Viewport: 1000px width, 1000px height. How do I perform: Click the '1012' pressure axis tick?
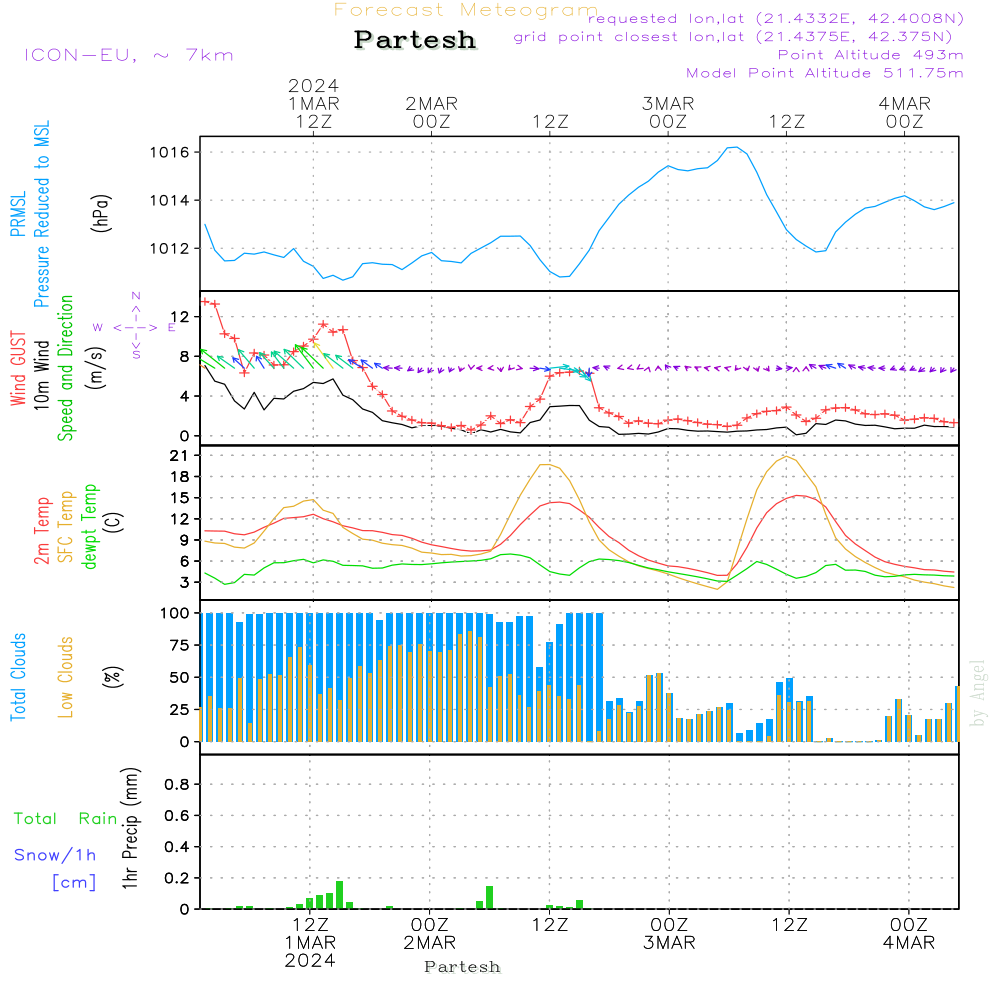point(170,248)
